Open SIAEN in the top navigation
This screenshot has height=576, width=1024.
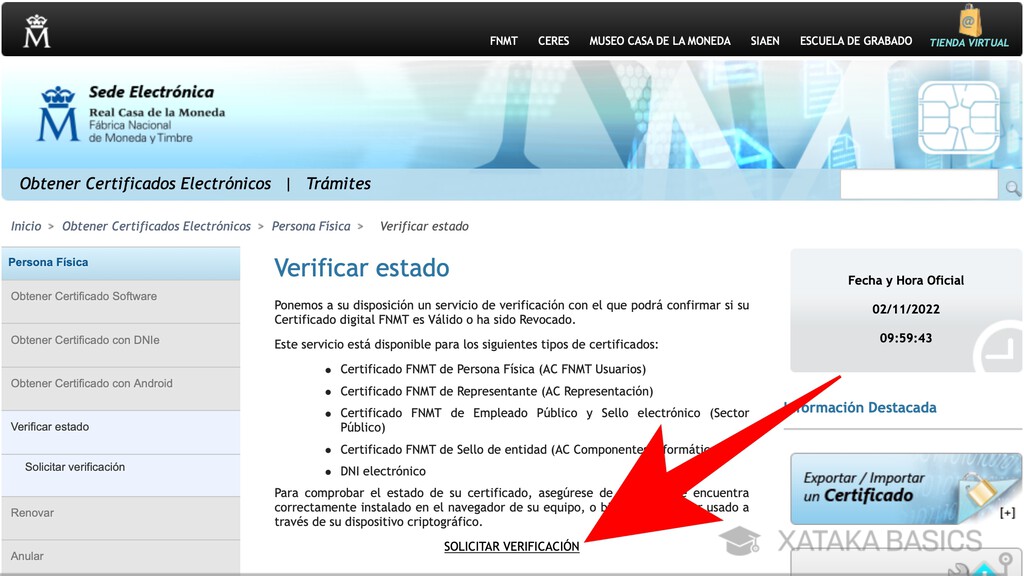pyautogui.click(x=765, y=41)
